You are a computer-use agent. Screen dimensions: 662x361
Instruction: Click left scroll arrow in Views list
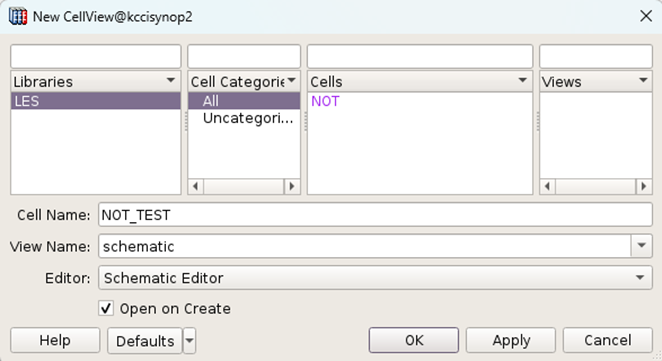point(548,186)
